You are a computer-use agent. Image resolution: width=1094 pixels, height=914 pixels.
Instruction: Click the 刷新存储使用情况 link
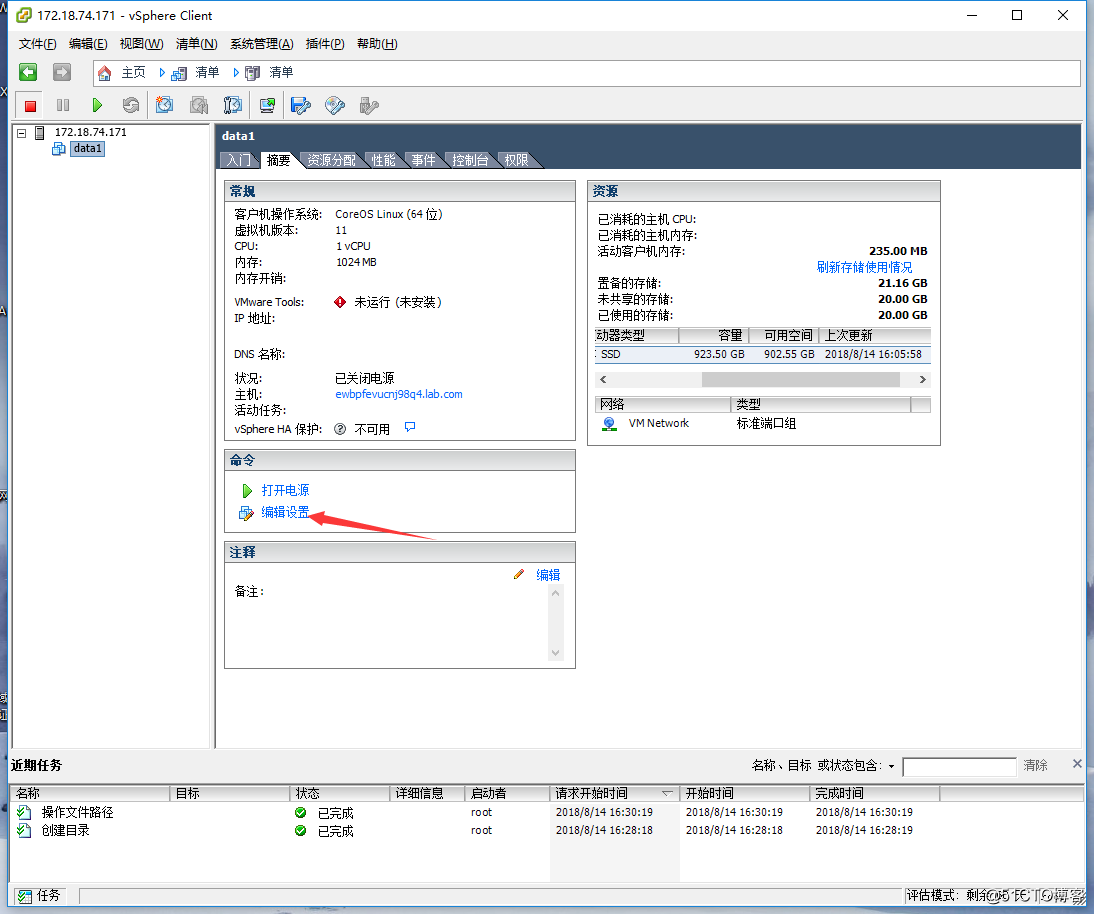pyautogui.click(x=864, y=267)
